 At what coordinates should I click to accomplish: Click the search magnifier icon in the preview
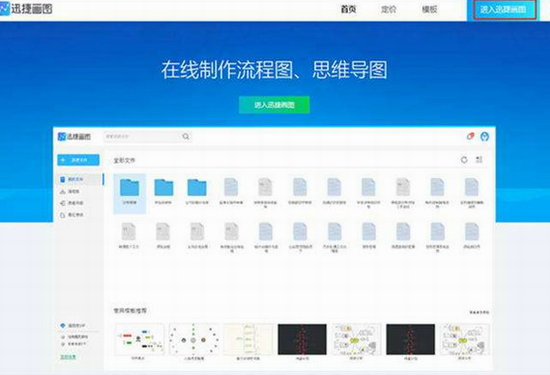(186, 136)
